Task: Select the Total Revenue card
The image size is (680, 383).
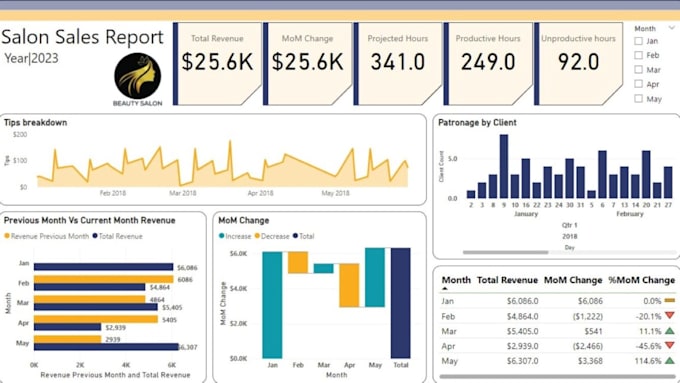Action: [218, 64]
